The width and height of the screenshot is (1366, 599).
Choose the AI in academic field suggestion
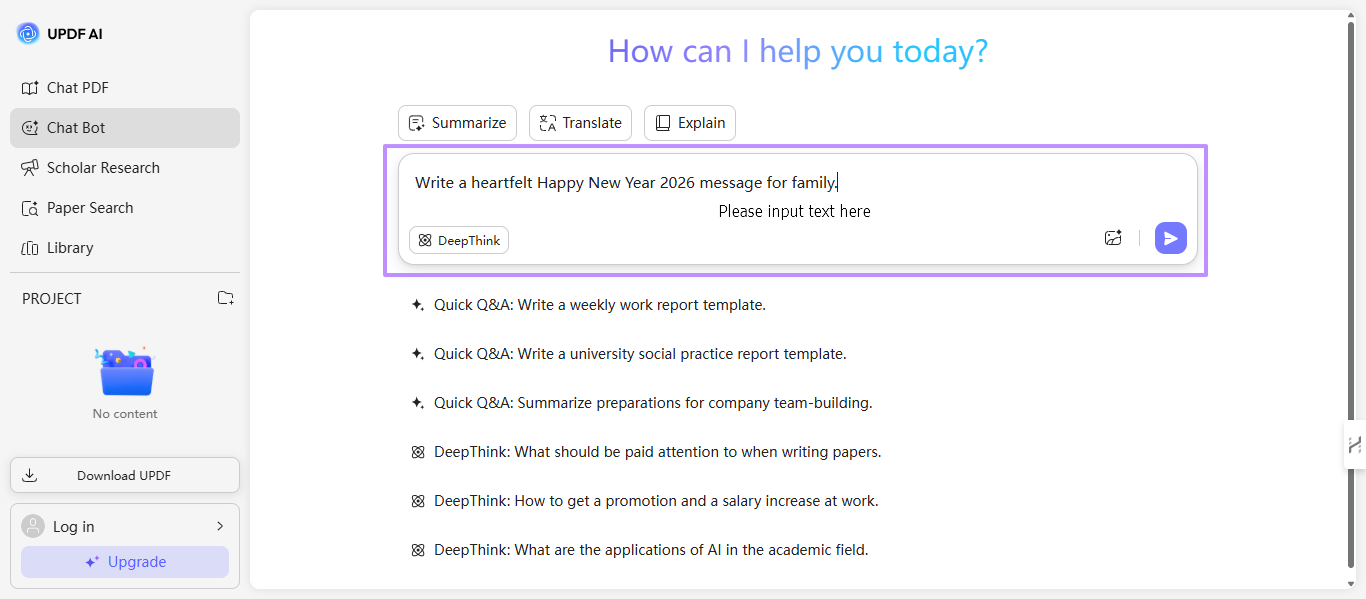650,550
